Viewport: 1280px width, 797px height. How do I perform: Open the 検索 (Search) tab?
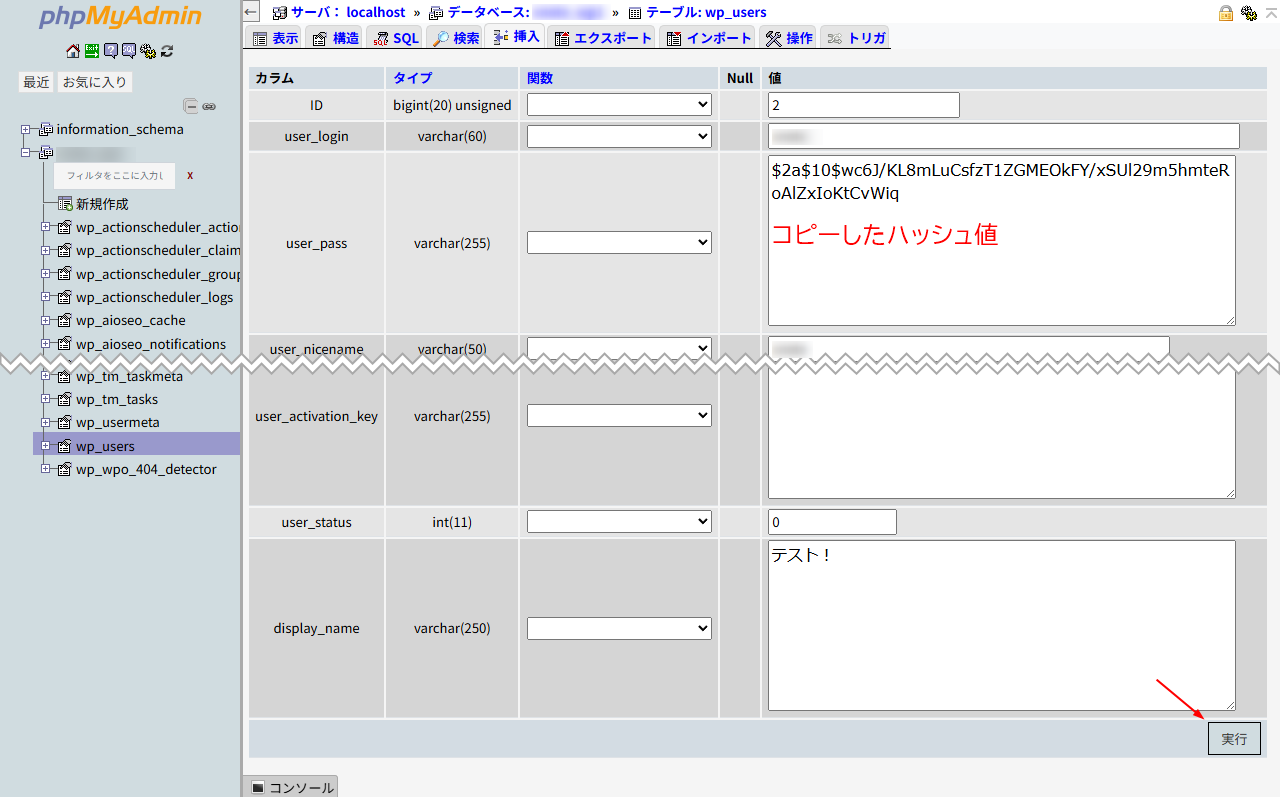[455, 38]
